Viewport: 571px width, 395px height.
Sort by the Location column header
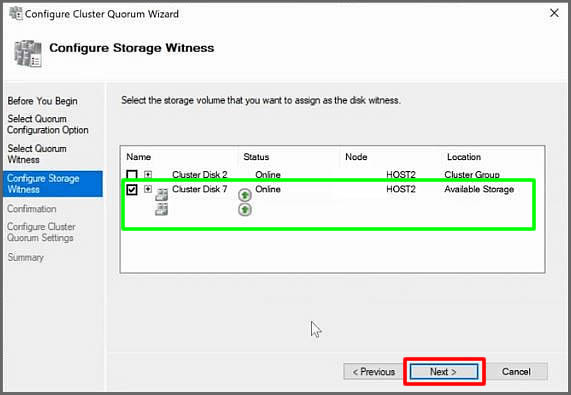point(464,157)
